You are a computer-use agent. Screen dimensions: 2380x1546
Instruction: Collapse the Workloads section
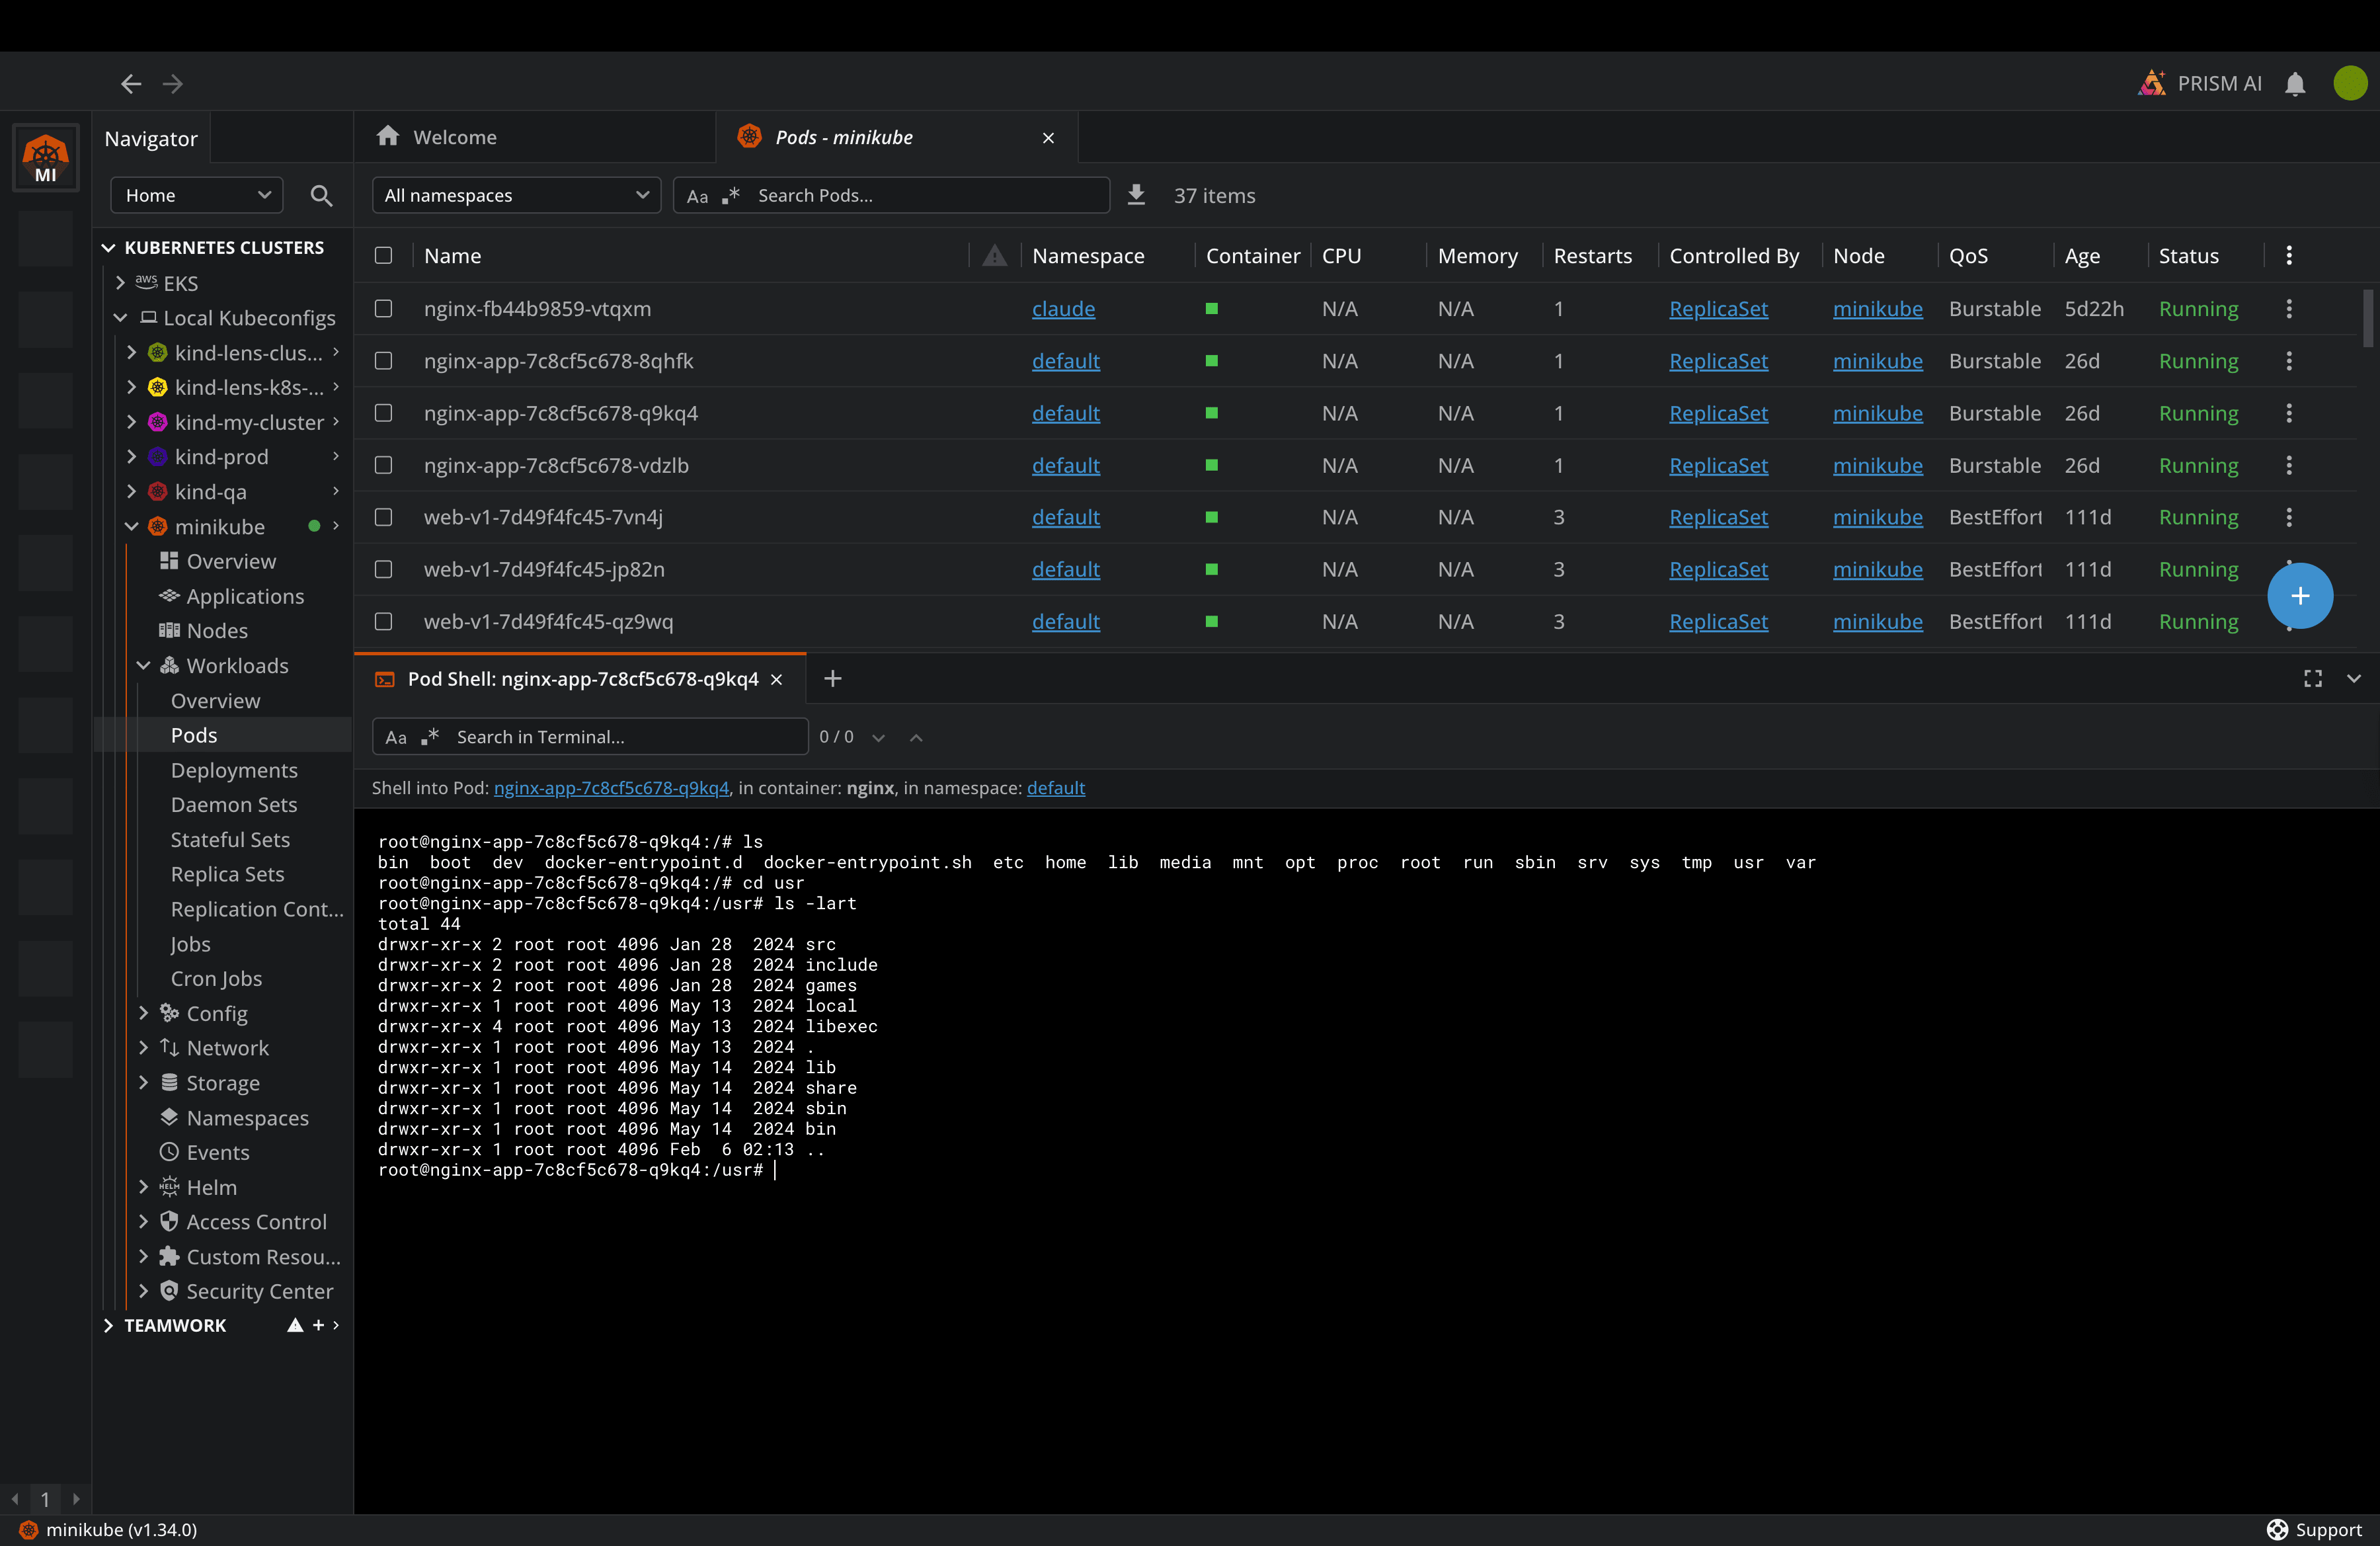tap(144, 666)
